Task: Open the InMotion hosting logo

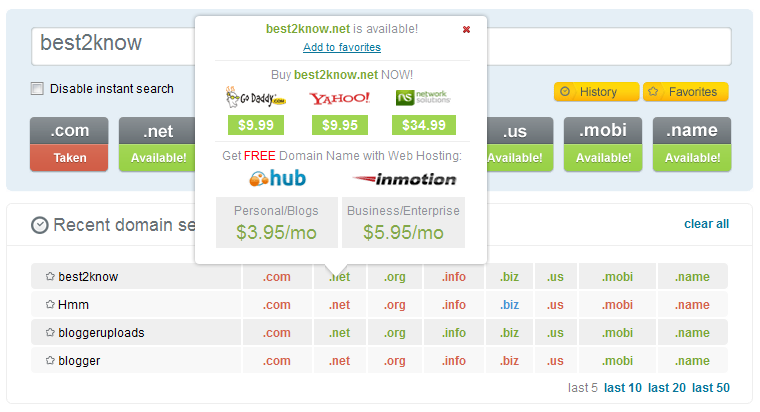Action: click(404, 179)
